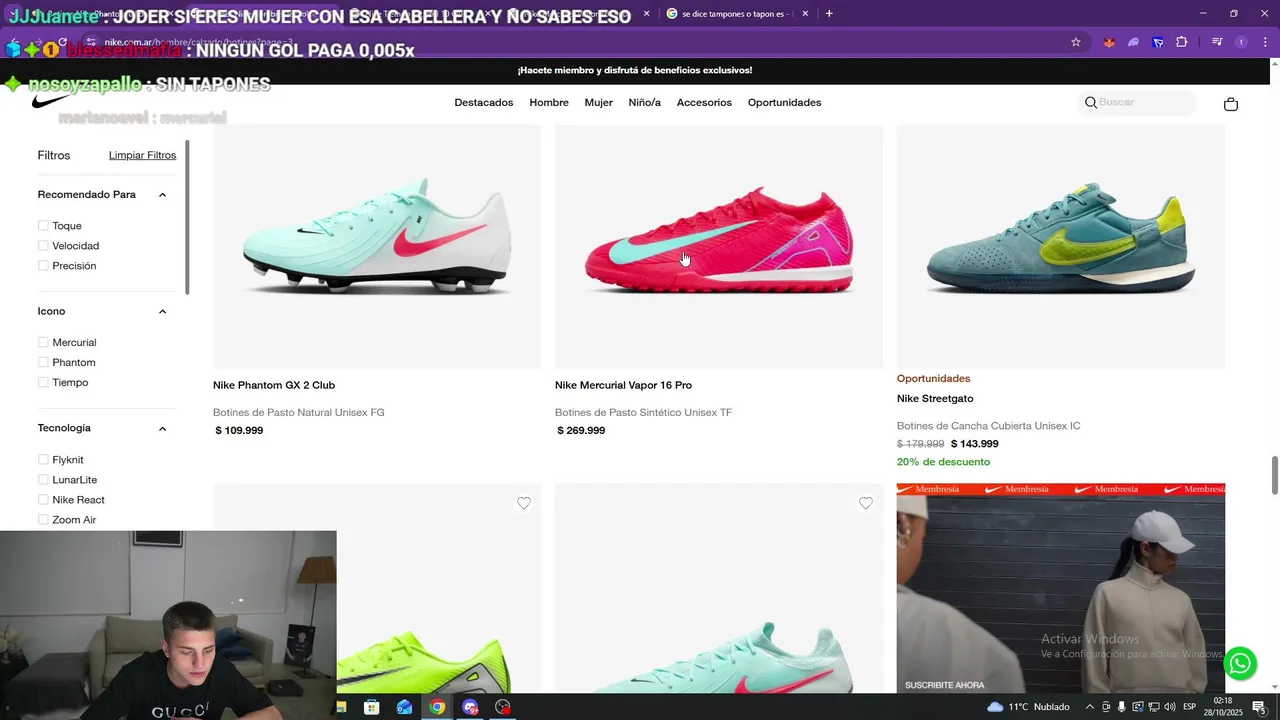Click SUSCRIBITE AHORA on the membership banner
Screen dimensions: 1280x720
coord(945,685)
